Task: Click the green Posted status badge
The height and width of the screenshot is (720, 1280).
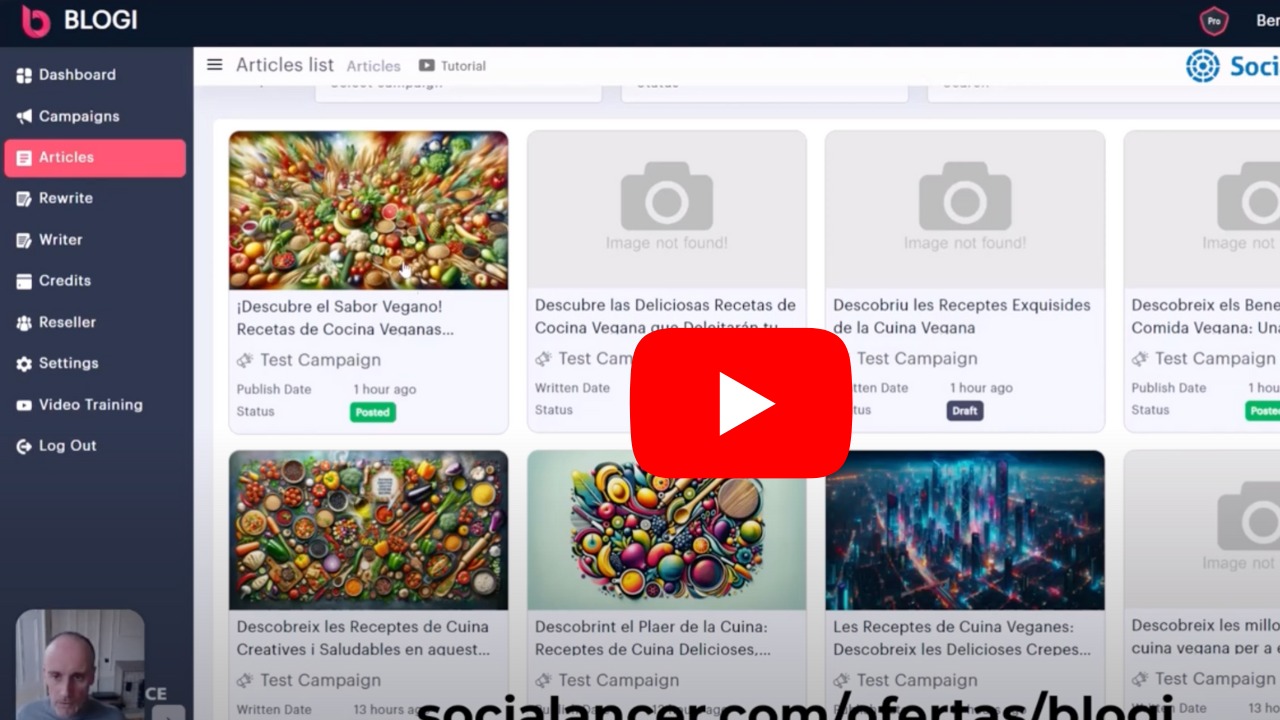Action: [373, 412]
